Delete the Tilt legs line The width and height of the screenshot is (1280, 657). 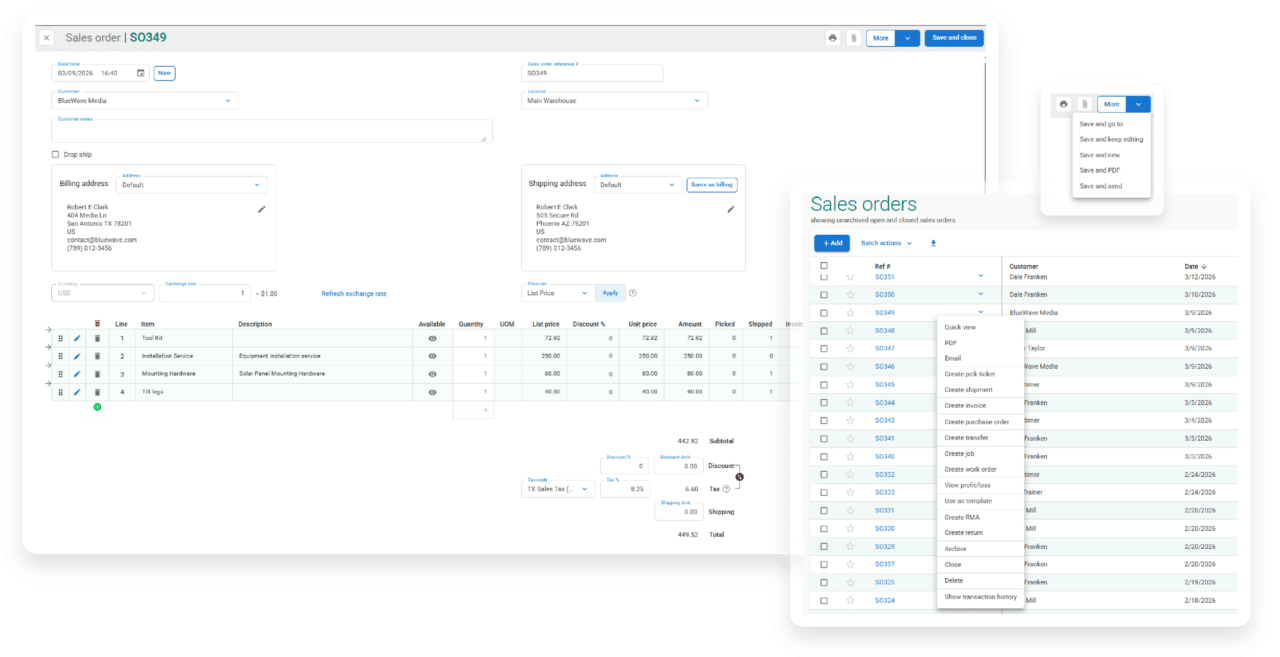tap(97, 392)
